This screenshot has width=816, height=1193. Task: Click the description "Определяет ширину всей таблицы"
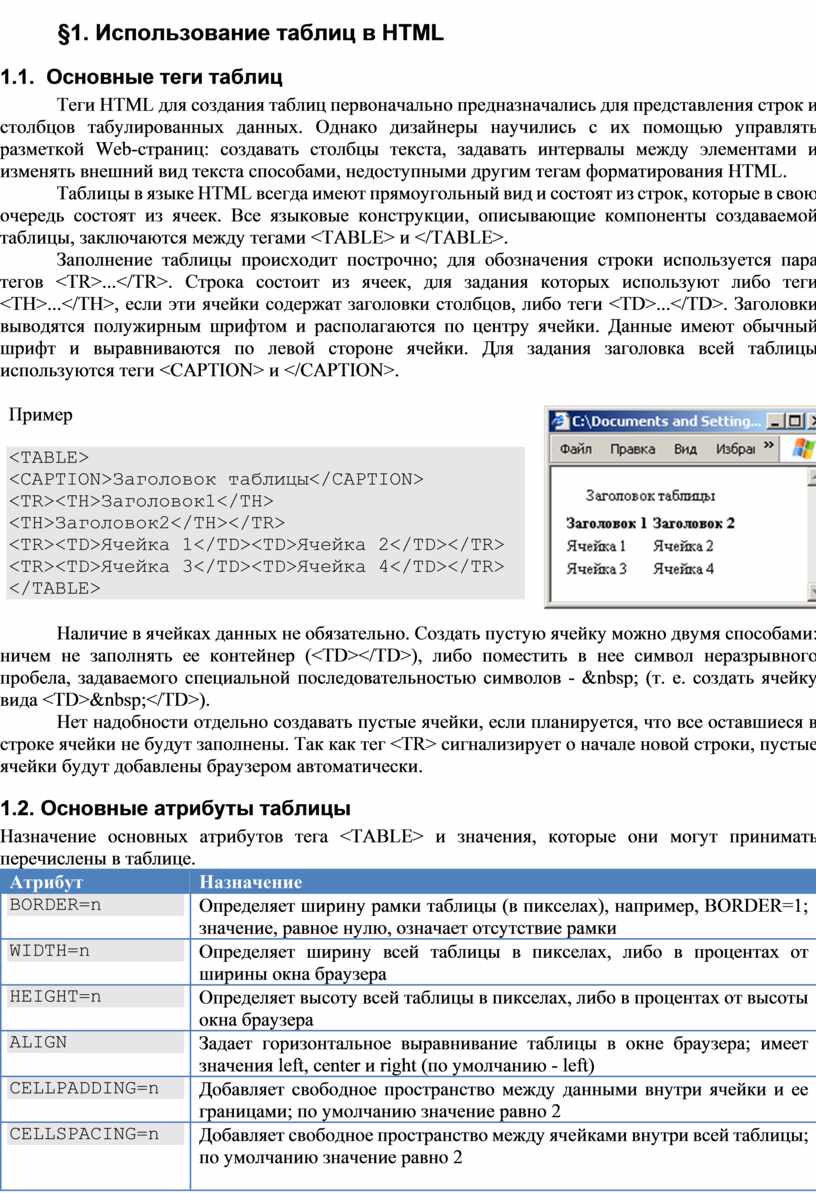(503, 962)
